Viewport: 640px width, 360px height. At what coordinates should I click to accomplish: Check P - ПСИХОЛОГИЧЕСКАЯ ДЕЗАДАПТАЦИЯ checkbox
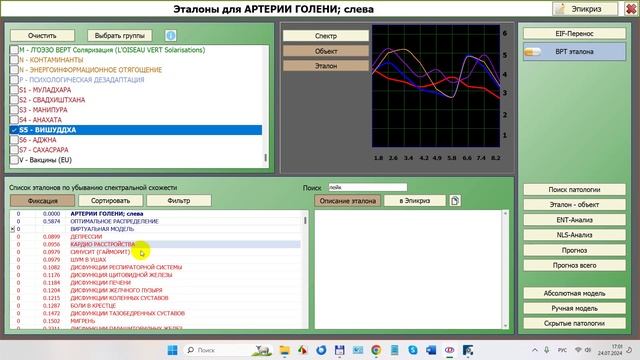[14, 80]
